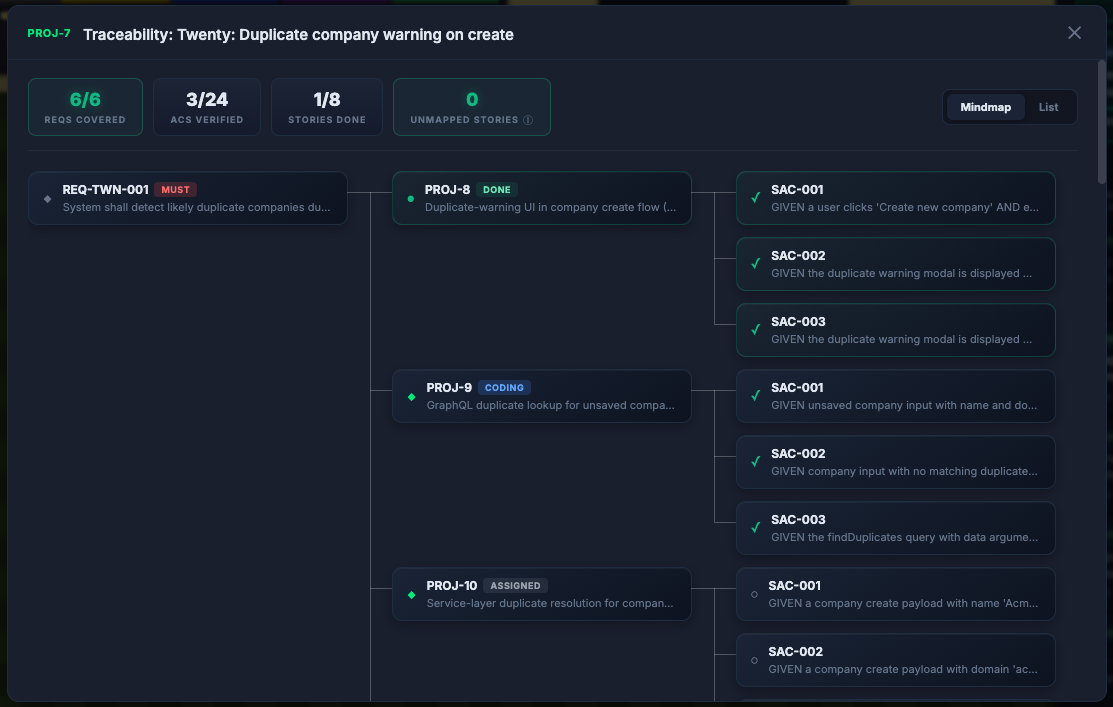Toggle the verified state of SAC-003 under PROJ-8
Viewport: 1113px width, 707px height.
pos(756,329)
